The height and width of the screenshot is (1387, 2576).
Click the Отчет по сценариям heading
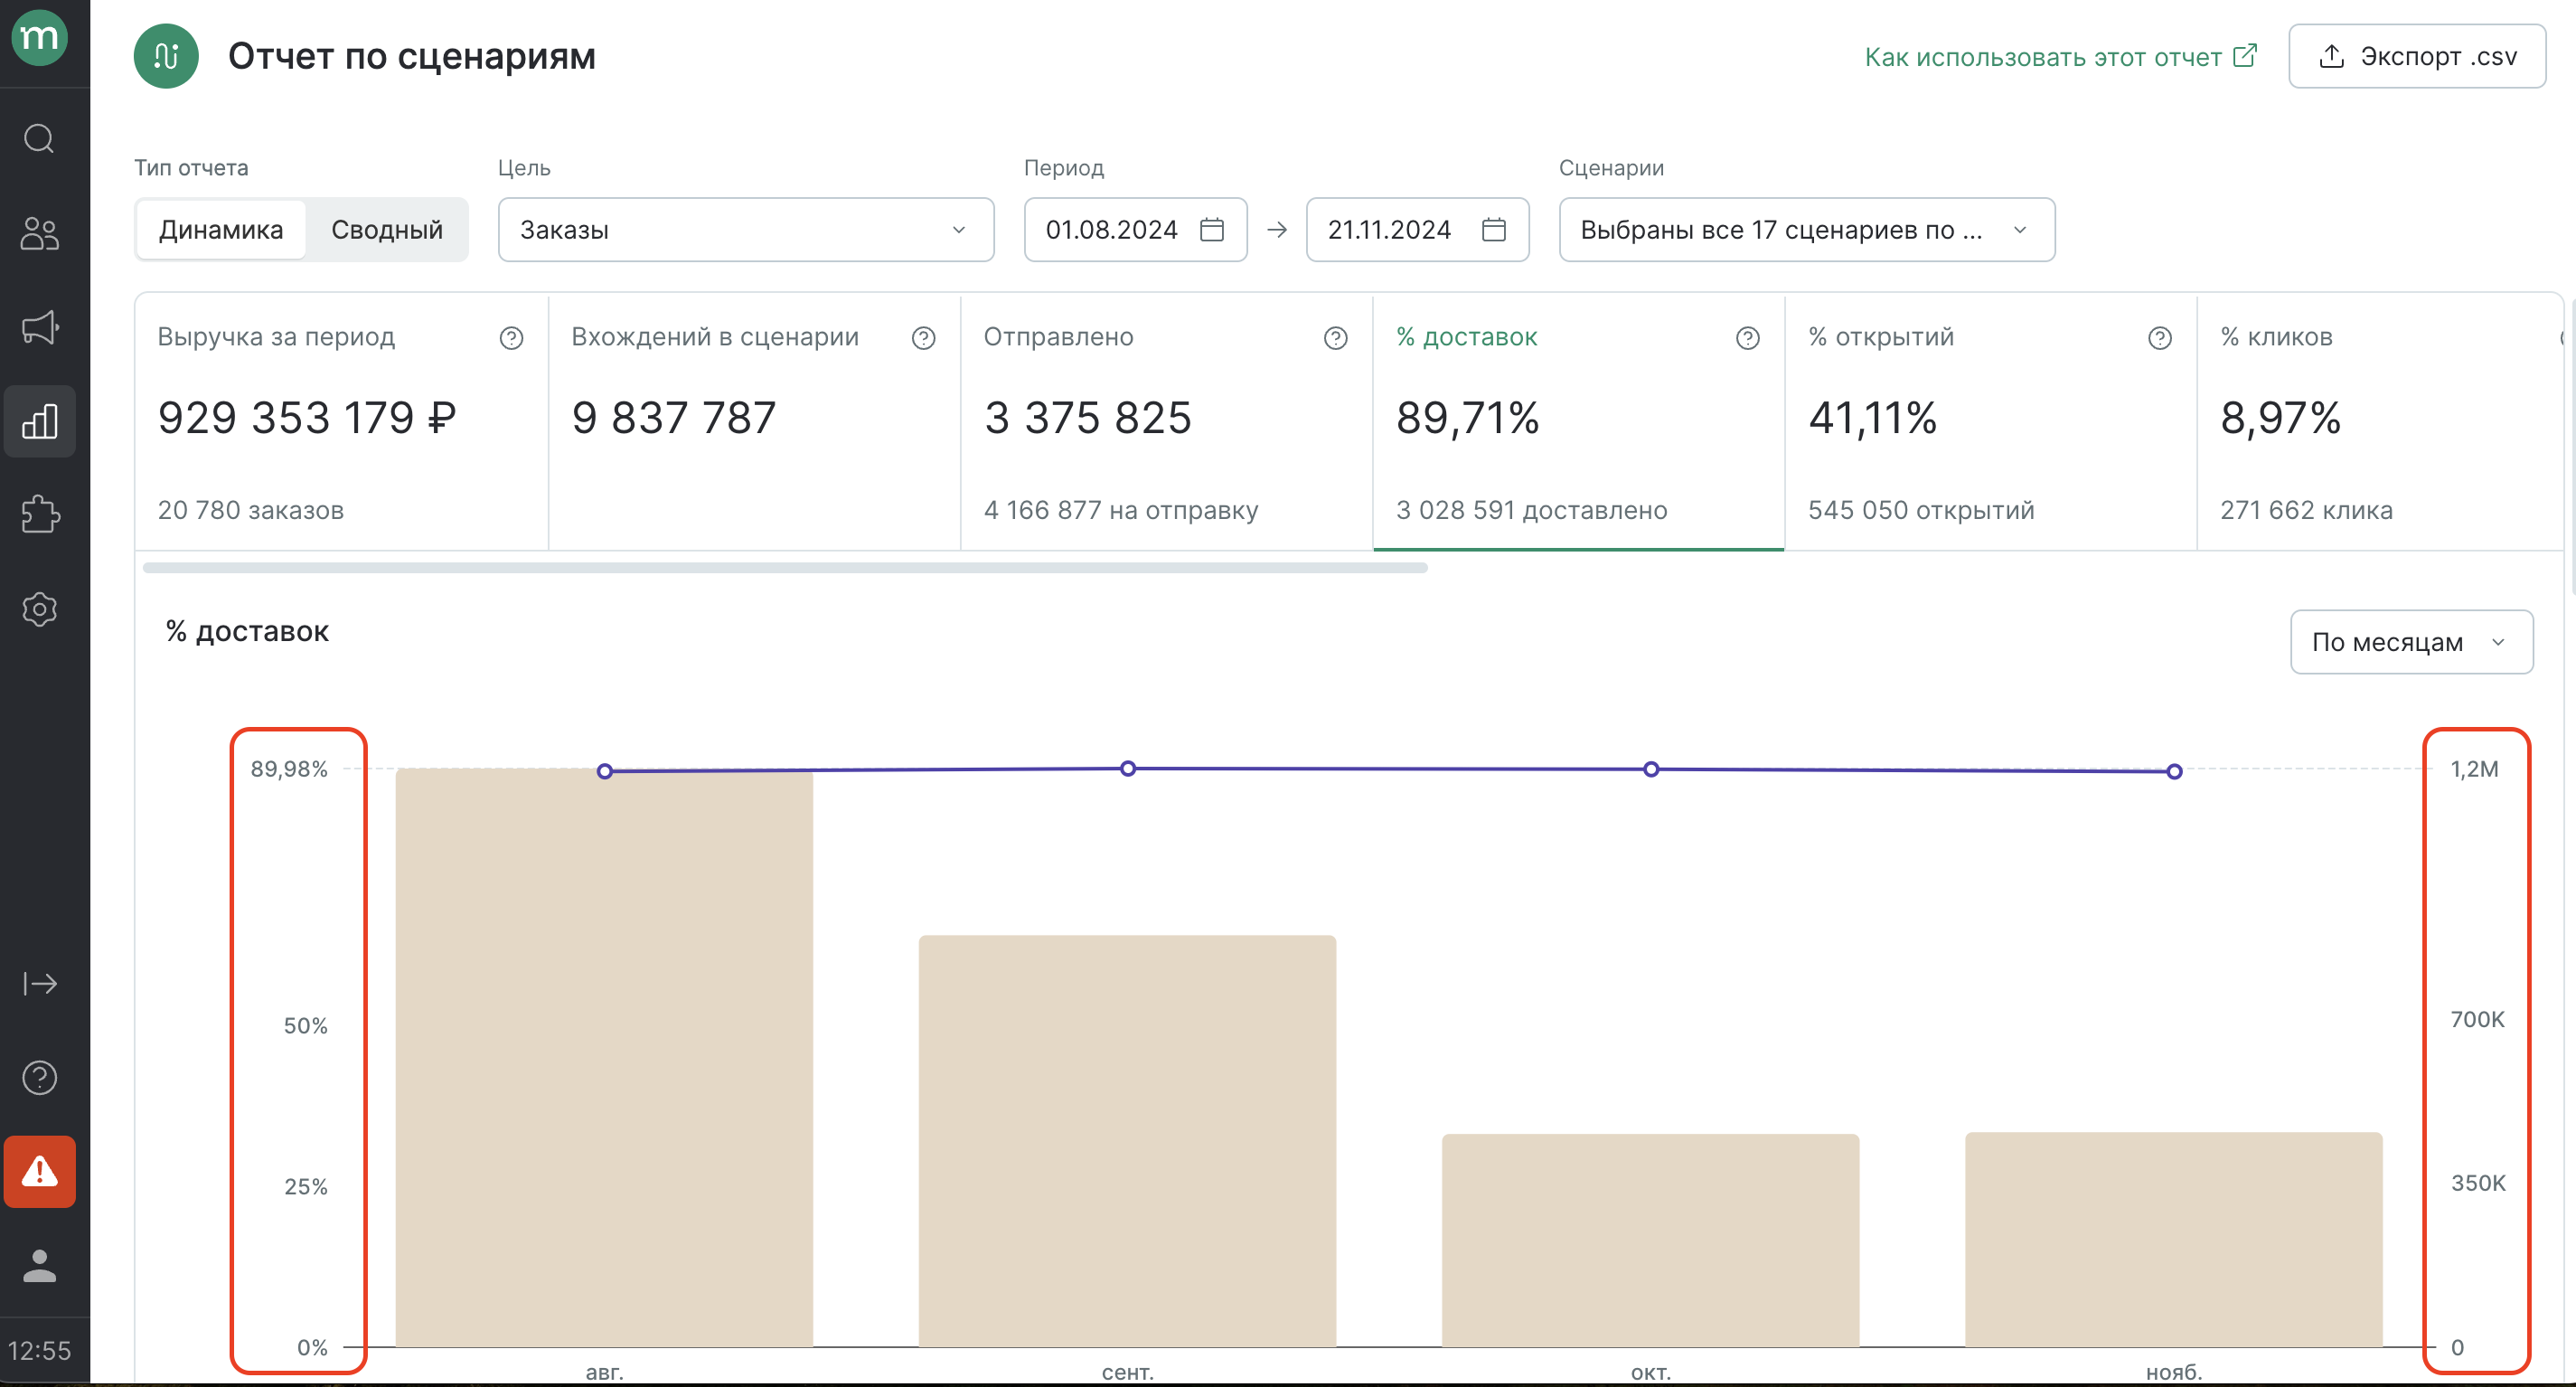coord(411,56)
